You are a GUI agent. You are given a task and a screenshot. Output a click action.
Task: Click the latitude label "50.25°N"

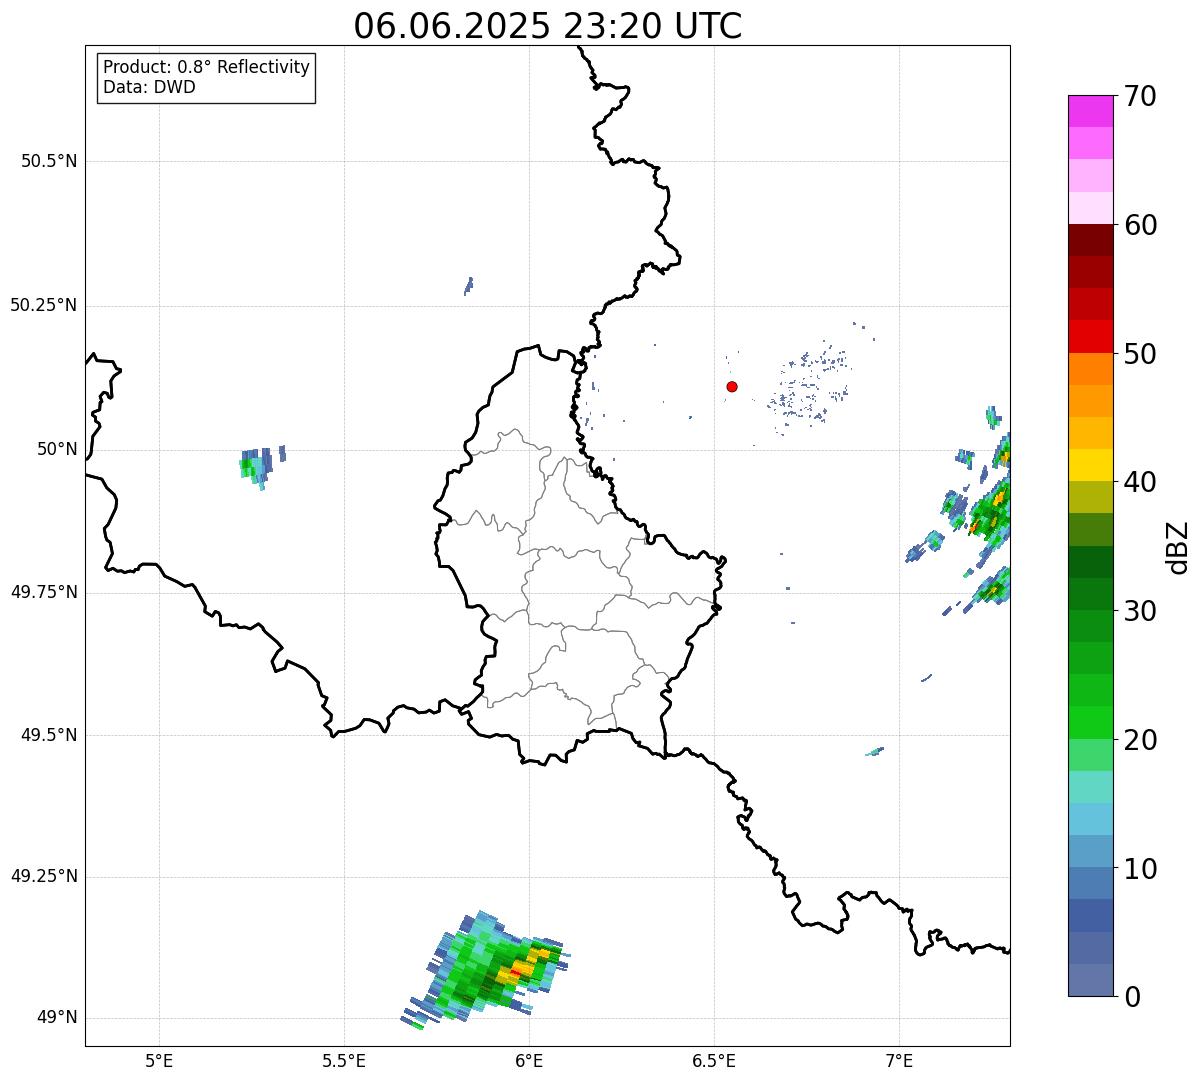(44, 305)
